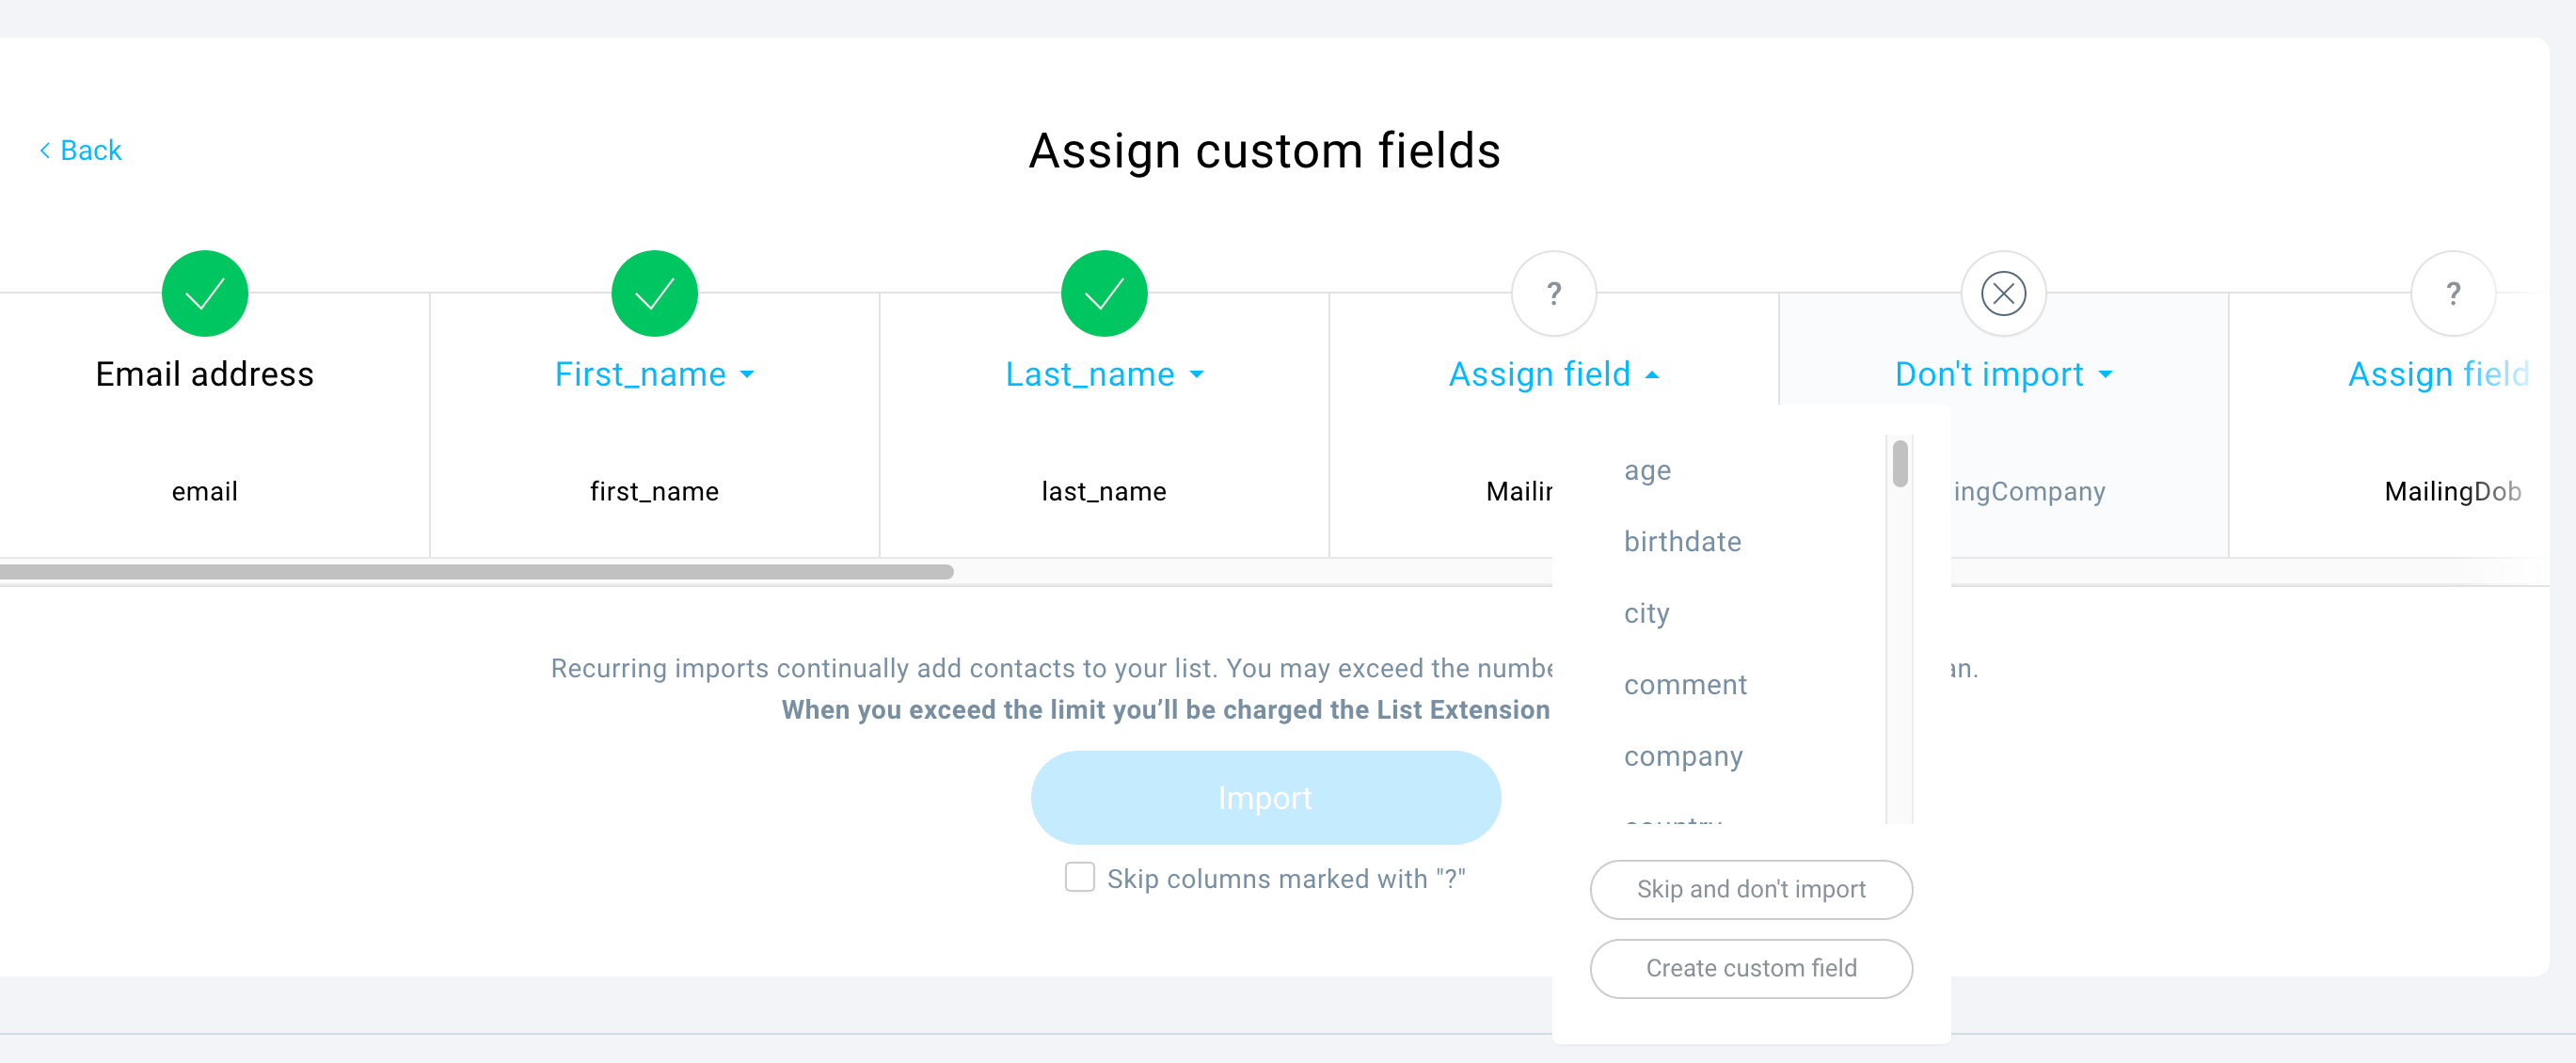Collapse the open Assign field dropdown
Screen dimensions: 2576x1063
1553,374
